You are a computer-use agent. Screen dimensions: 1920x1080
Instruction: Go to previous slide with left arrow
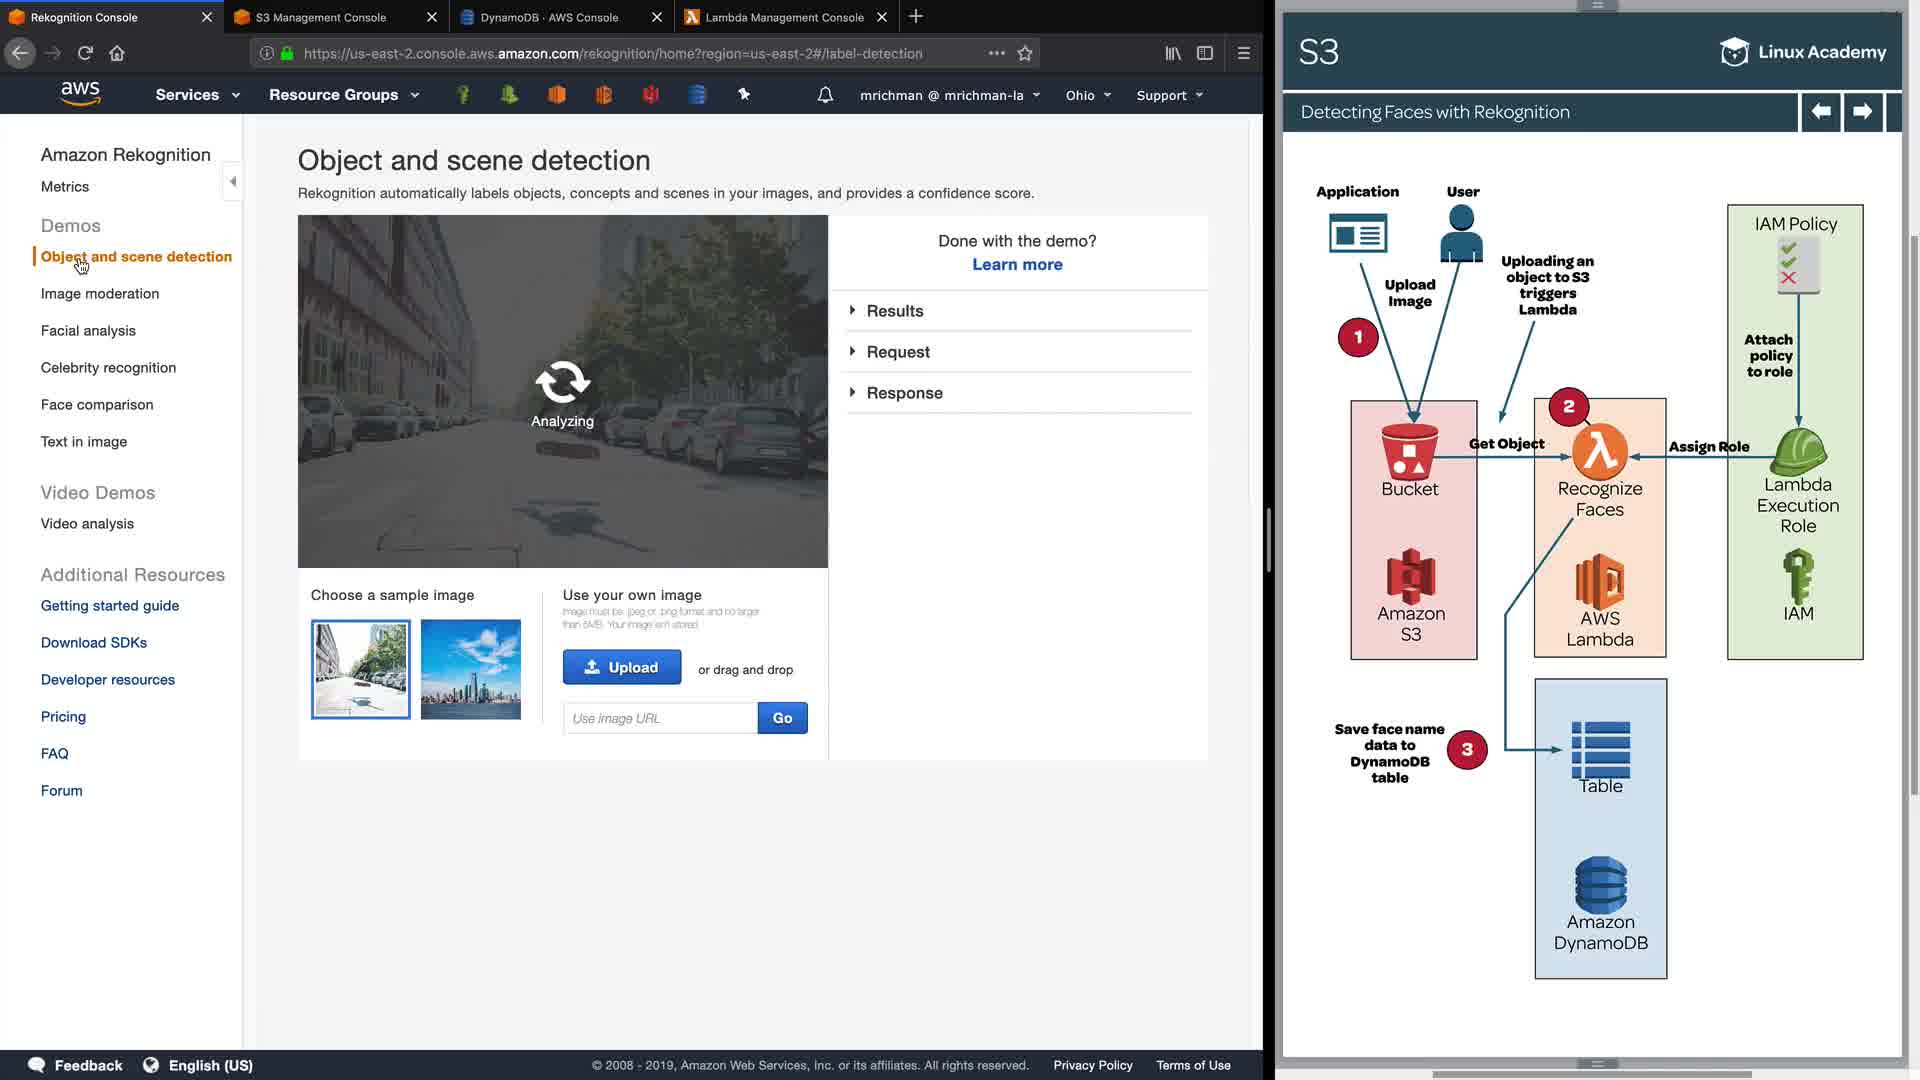tap(1821, 112)
